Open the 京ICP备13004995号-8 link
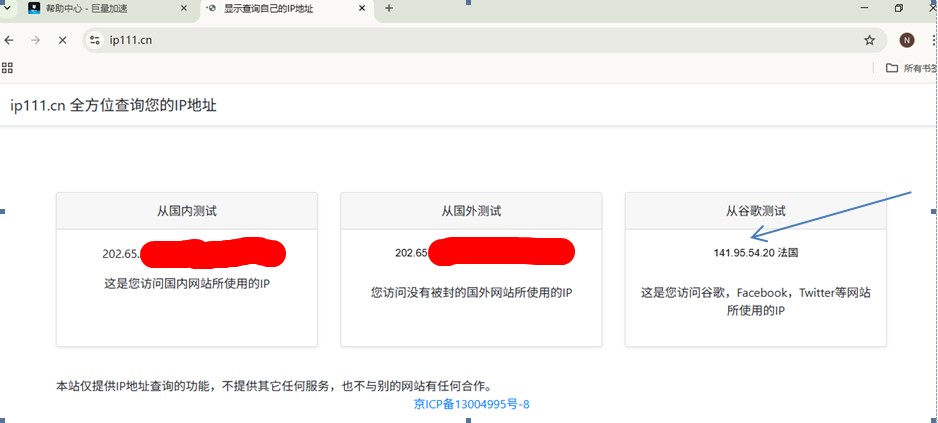The image size is (938, 423). (471, 405)
